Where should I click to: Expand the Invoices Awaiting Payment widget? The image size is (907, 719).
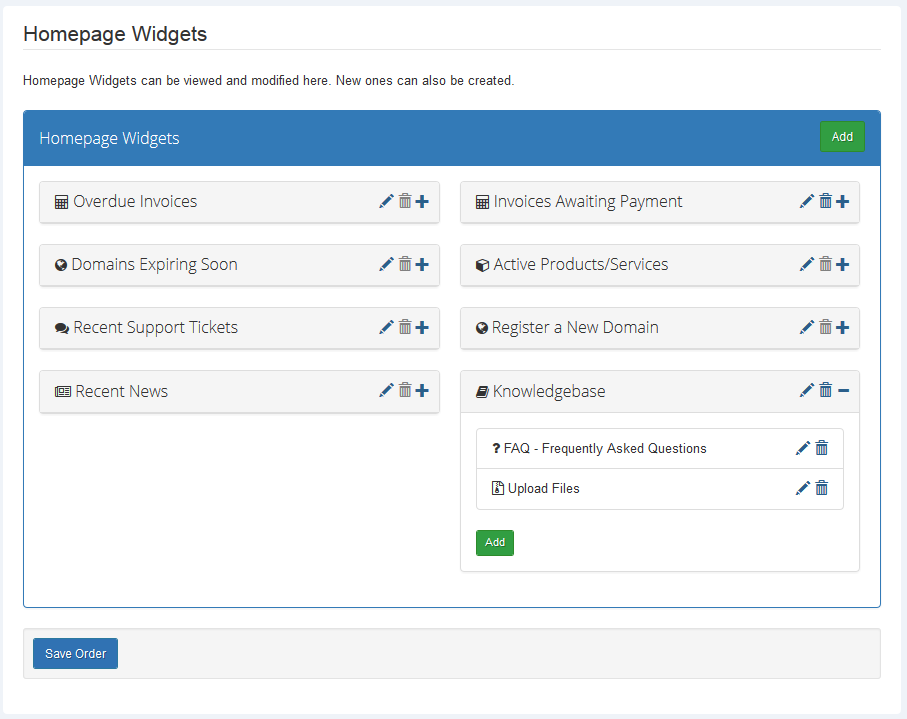pyautogui.click(x=843, y=201)
